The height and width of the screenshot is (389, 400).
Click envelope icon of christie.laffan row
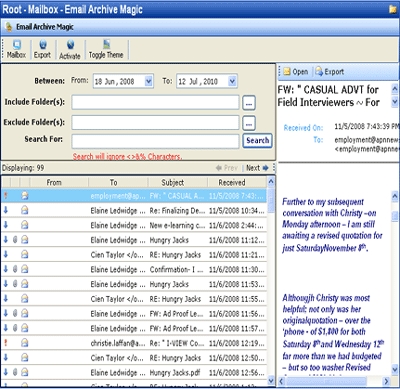click(x=25, y=342)
